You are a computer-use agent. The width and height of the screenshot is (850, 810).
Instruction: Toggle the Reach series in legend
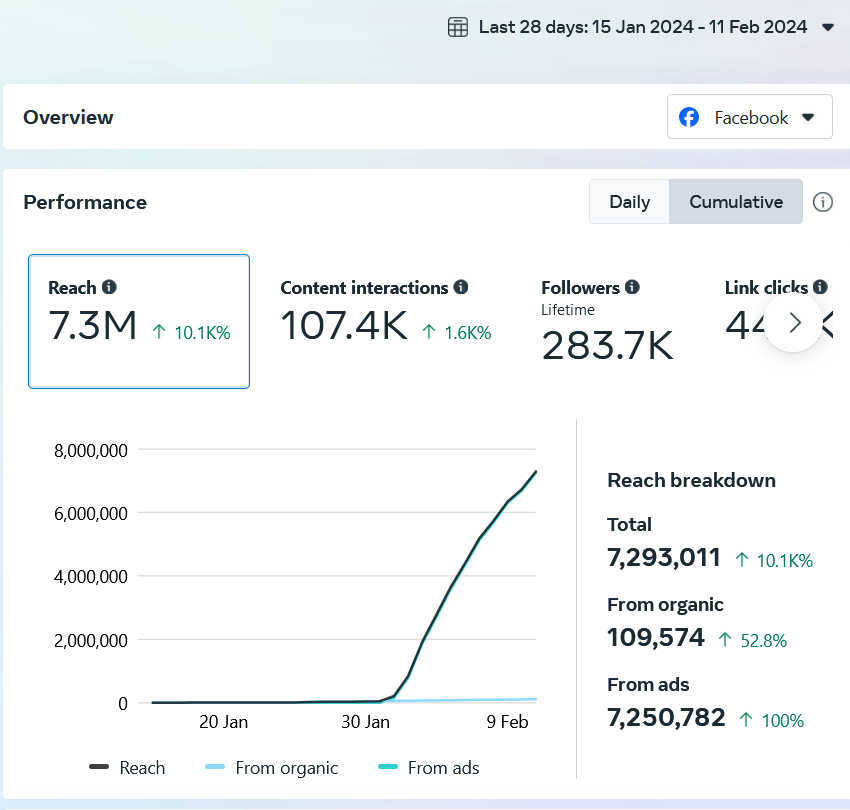coord(128,768)
